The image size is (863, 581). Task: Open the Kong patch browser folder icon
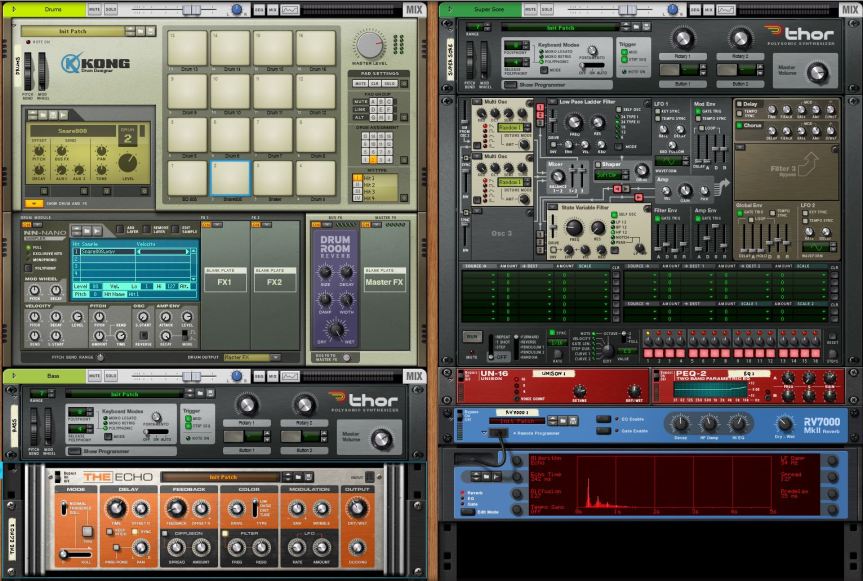[141, 30]
